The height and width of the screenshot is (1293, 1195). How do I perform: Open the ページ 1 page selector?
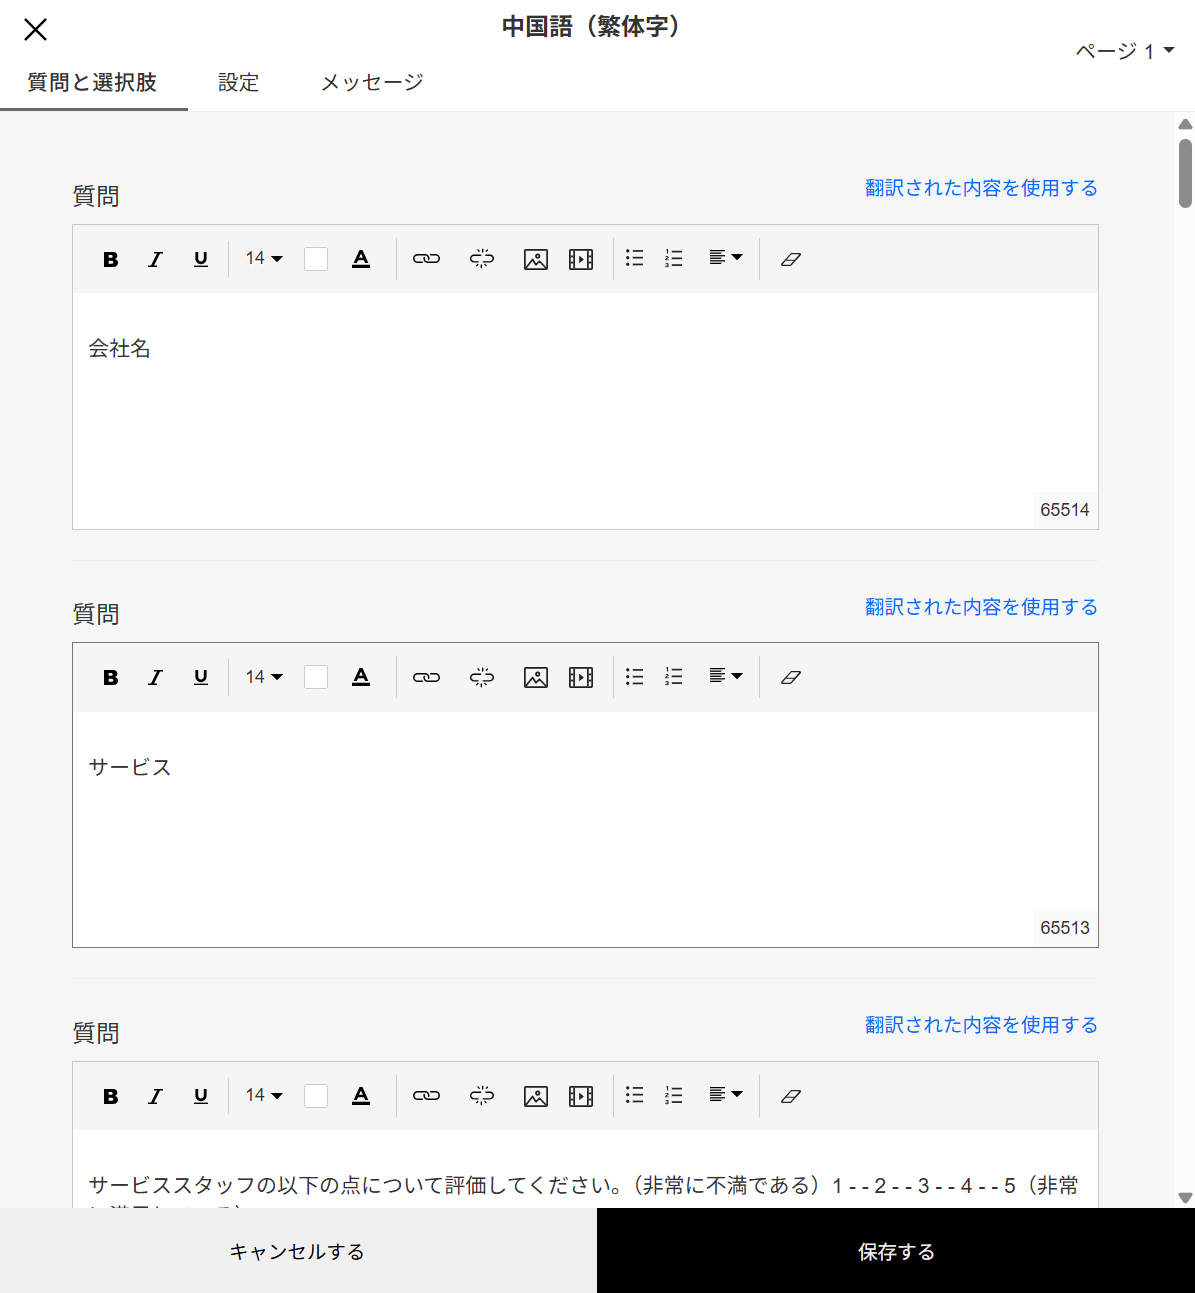(1124, 51)
